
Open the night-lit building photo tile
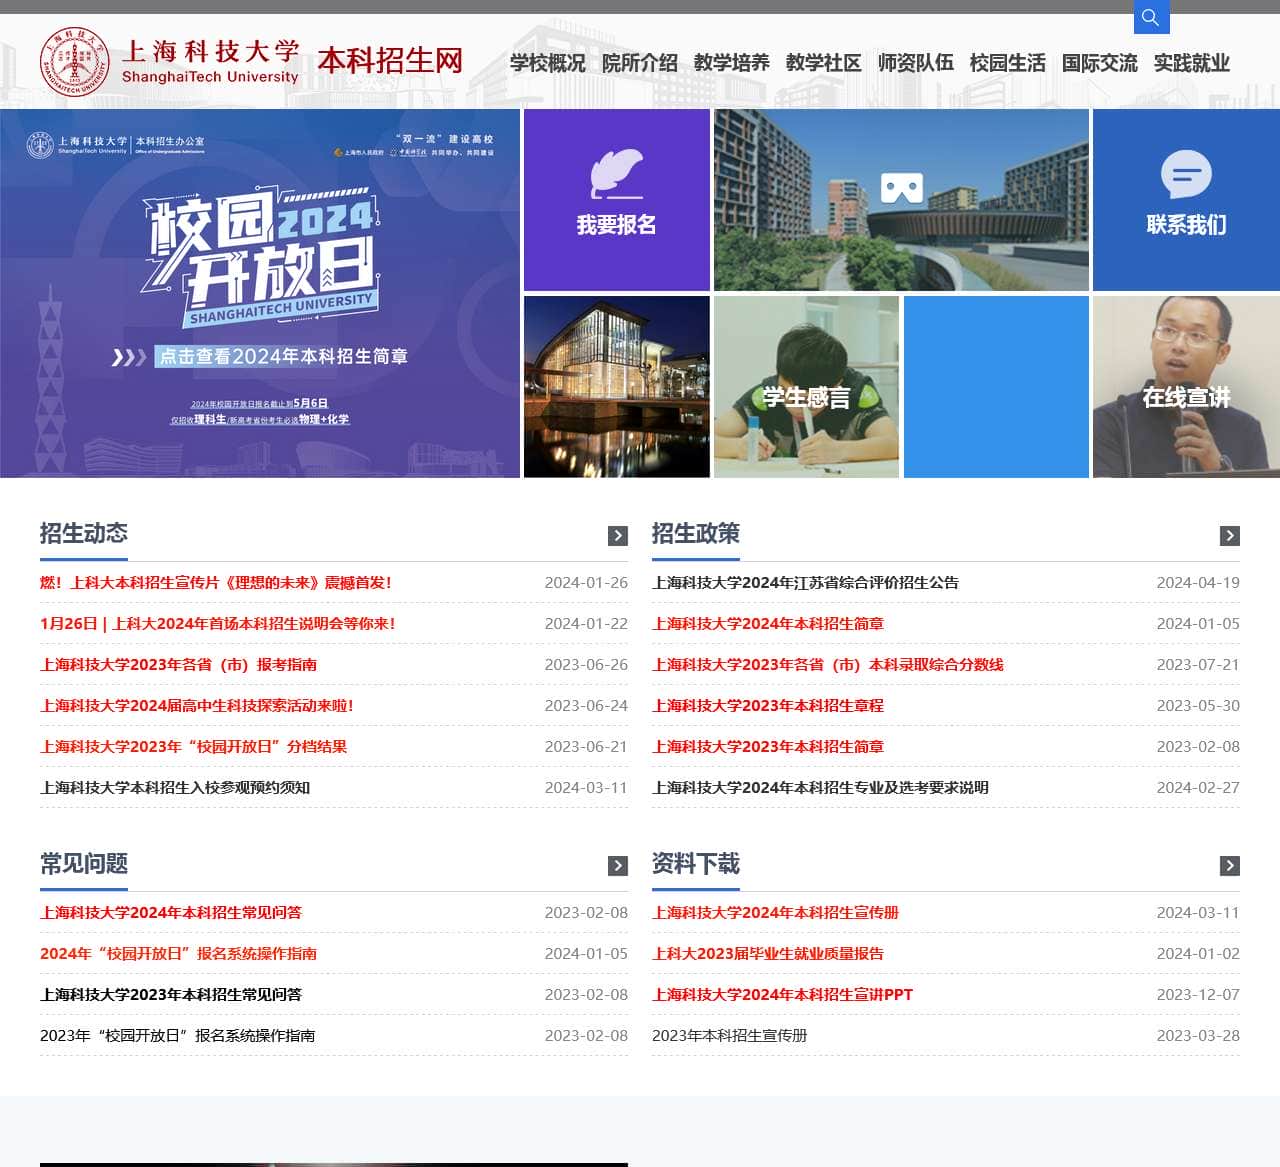(617, 387)
